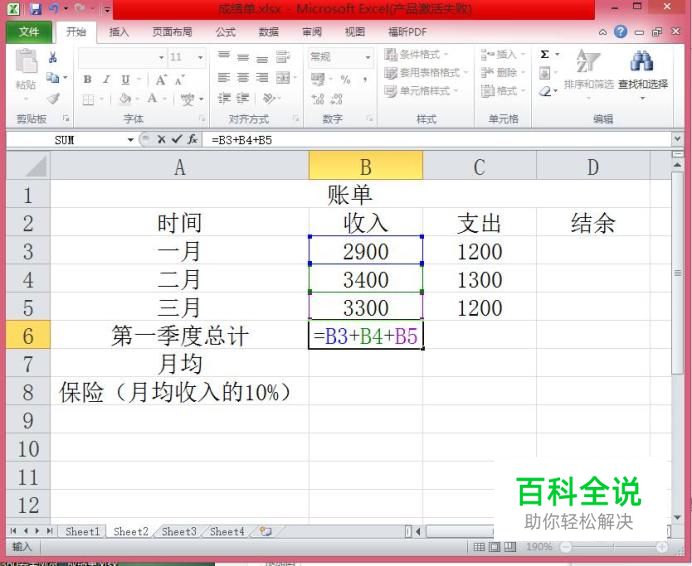Click the Font Color A icon
The image size is (692, 566).
[152, 98]
